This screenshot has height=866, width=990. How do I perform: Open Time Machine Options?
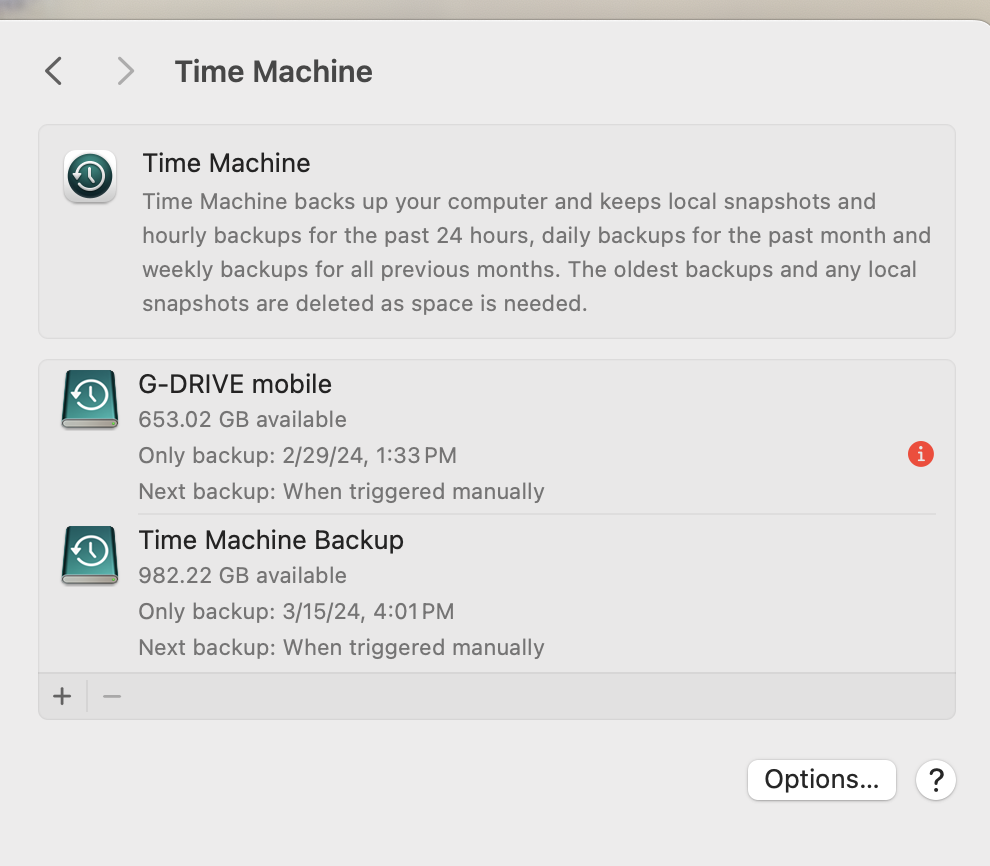click(x=821, y=780)
